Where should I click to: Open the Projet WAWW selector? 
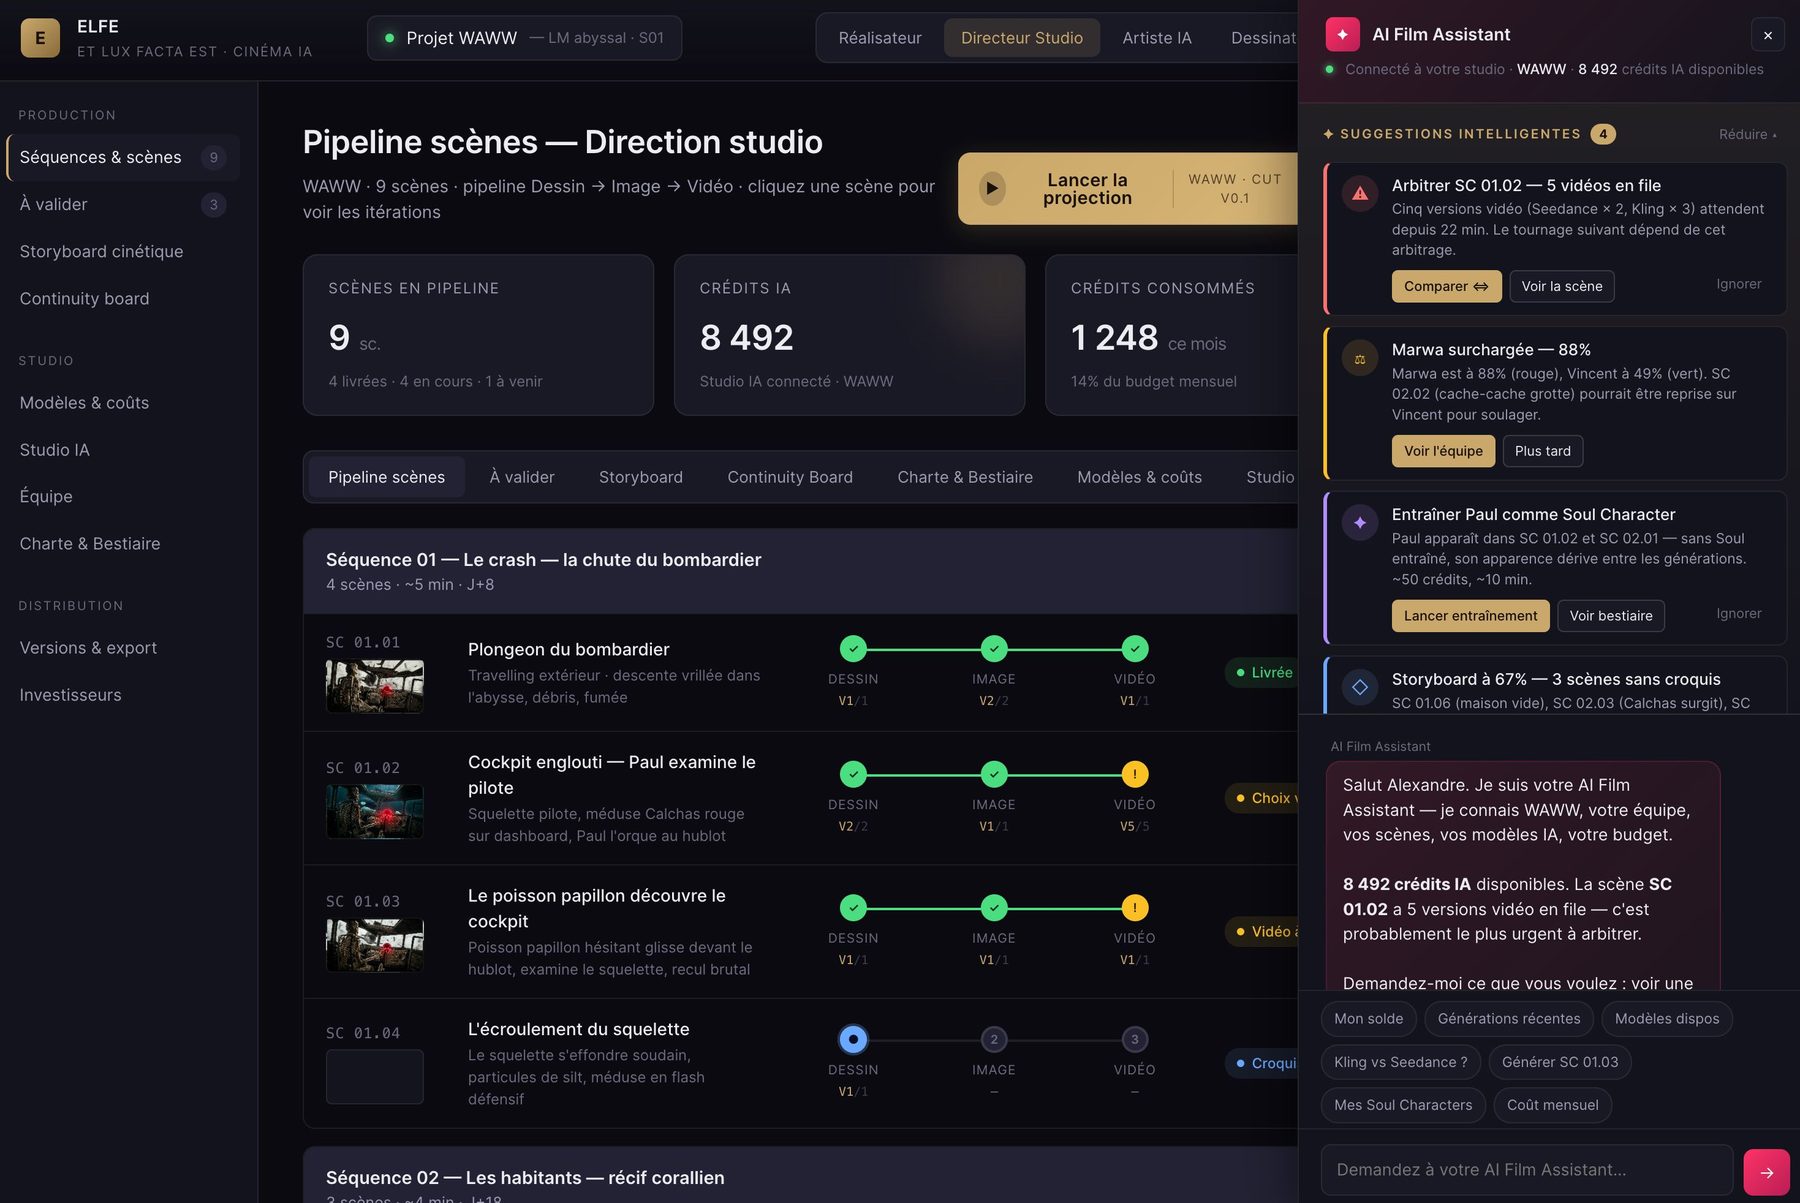pyautogui.click(x=525, y=38)
